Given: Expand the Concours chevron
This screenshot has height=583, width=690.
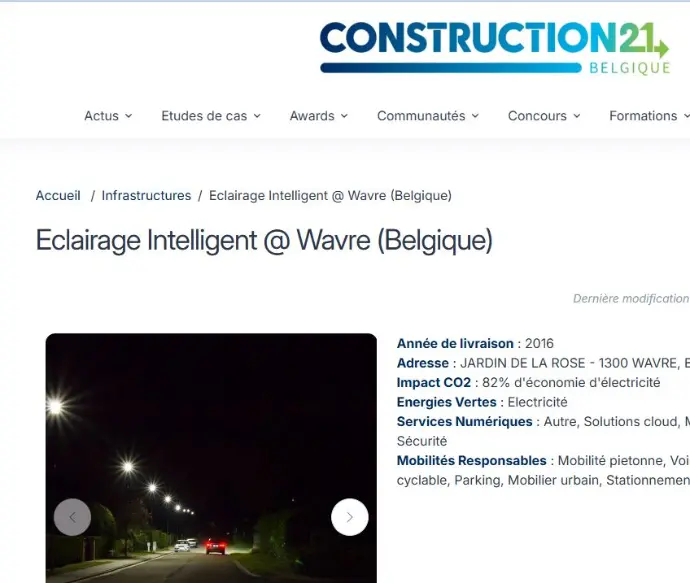Looking at the screenshot, I should click(577, 116).
